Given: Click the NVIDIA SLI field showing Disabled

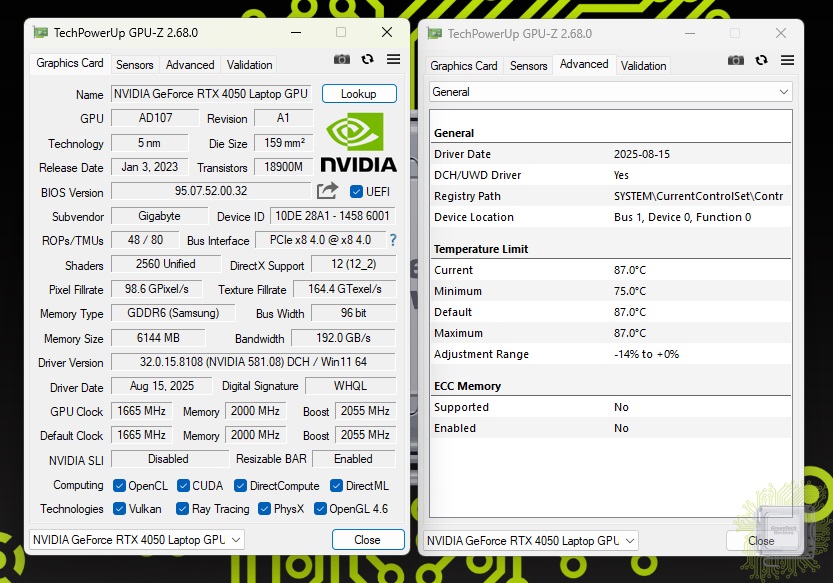Looking at the screenshot, I should (x=169, y=459).
